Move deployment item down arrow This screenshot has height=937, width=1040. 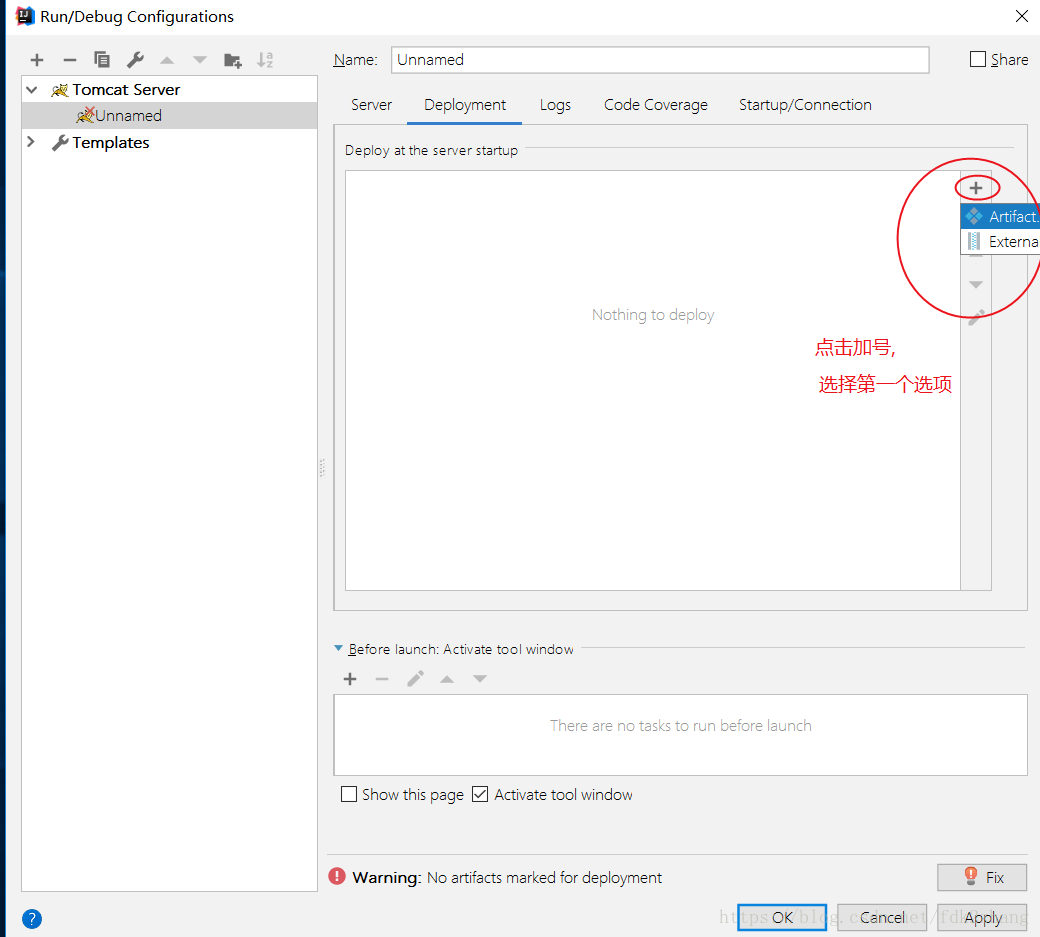976,284
